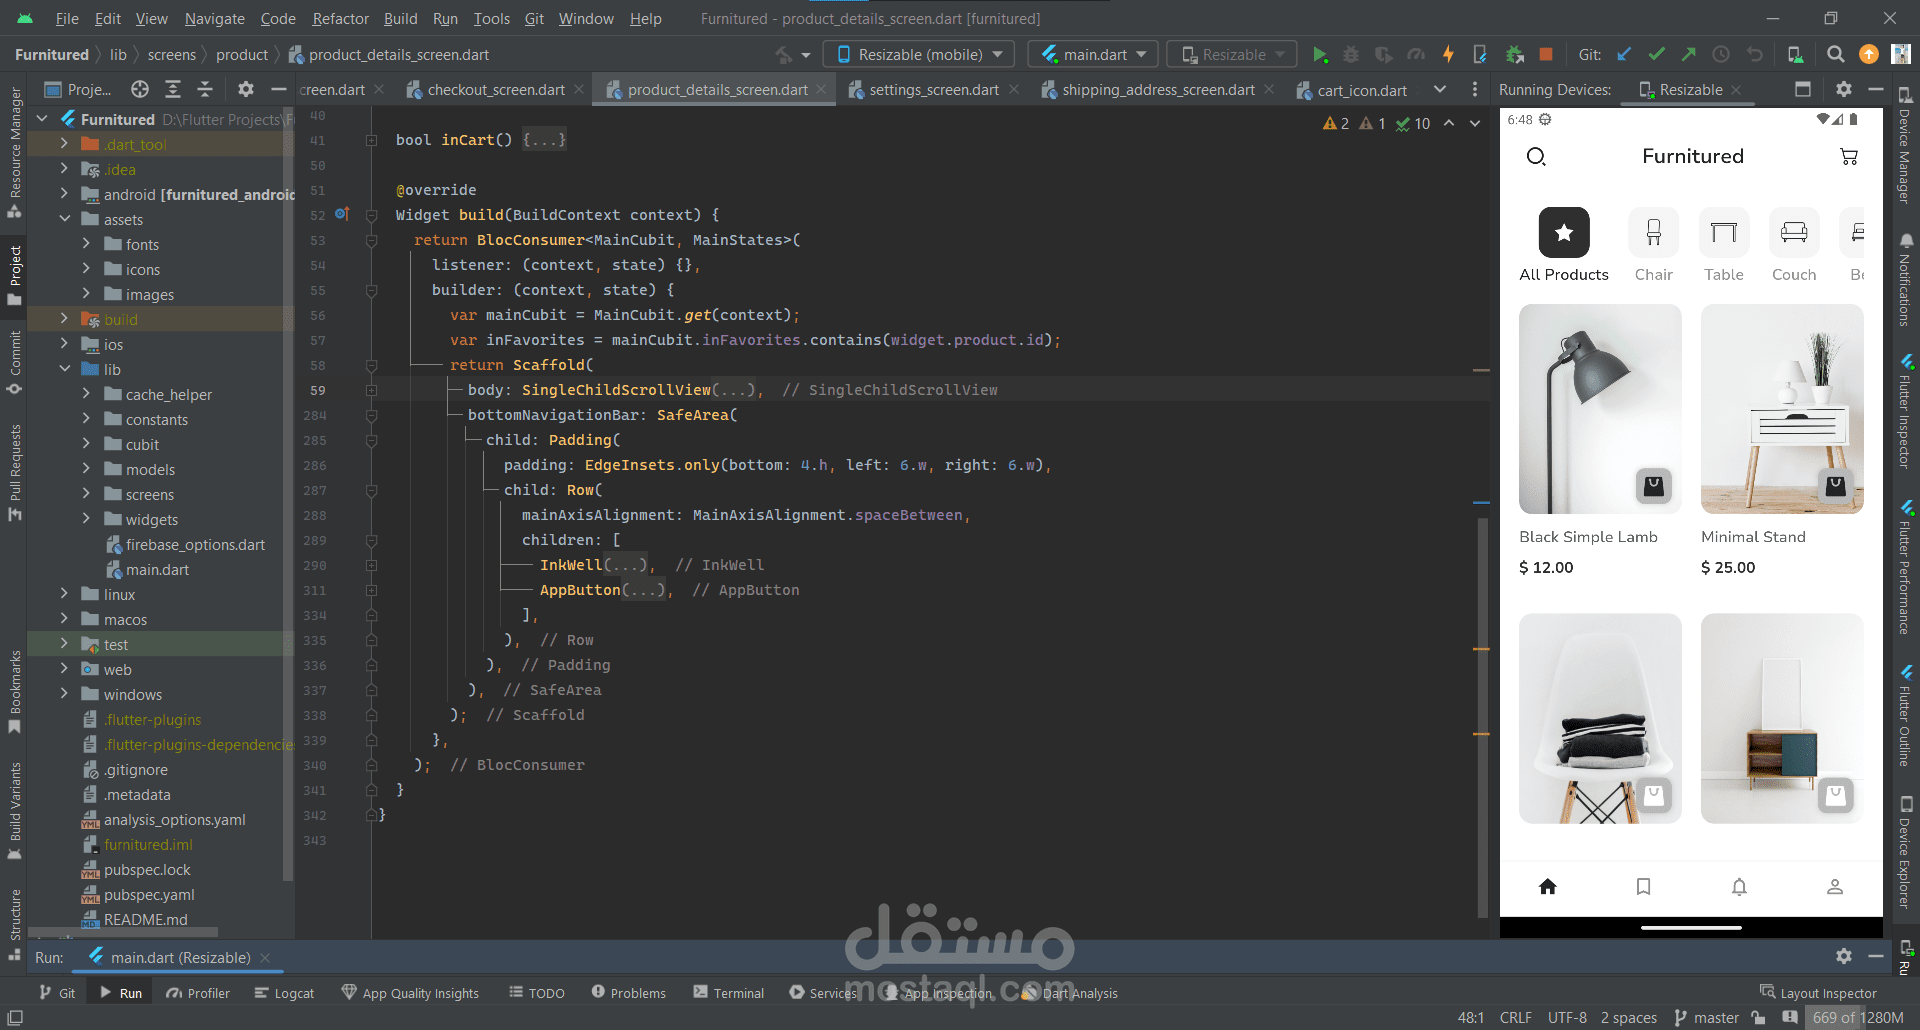This screenshot has height=1030, width=1920.
Task: Show Git history clock icon
Action: 1721,55
